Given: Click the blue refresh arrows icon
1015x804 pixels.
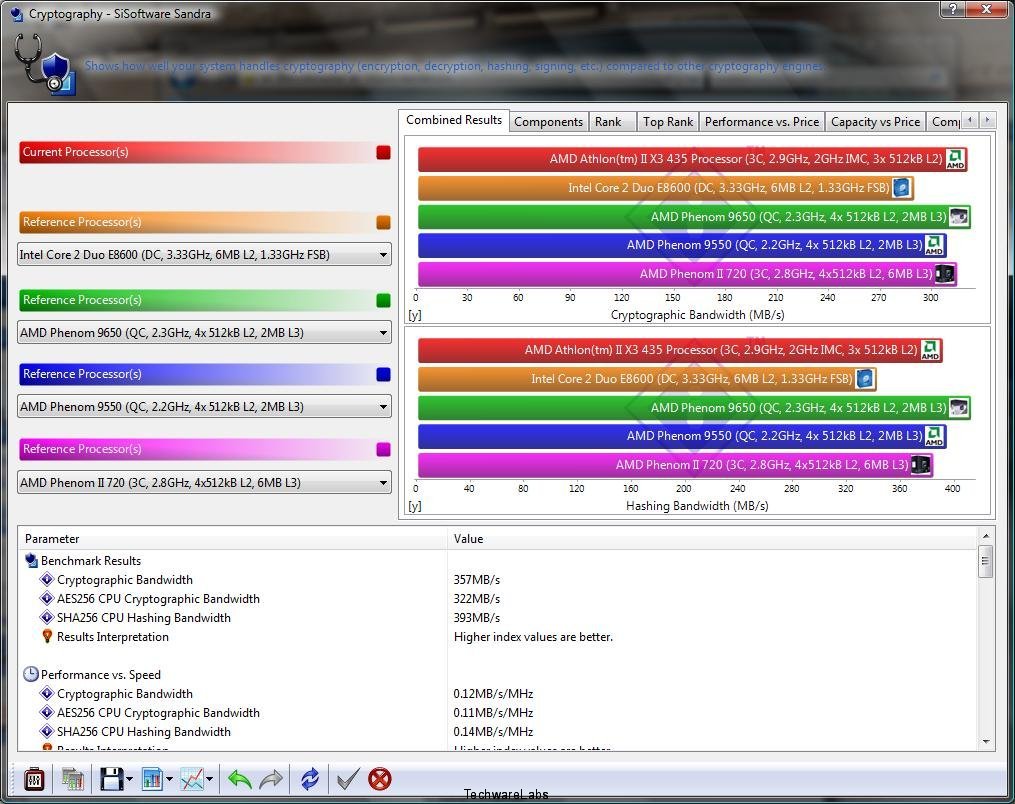Looking at the screenshot, I should click(x=309, y=779).
